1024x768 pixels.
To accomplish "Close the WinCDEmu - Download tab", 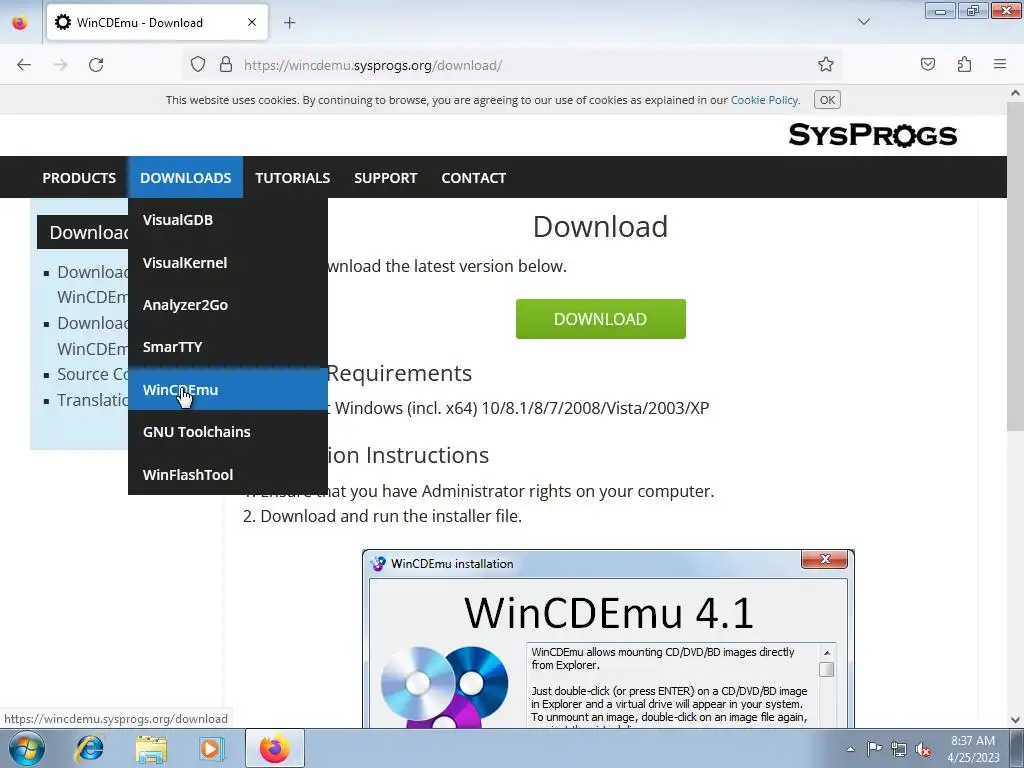I will tap(252, 22).
